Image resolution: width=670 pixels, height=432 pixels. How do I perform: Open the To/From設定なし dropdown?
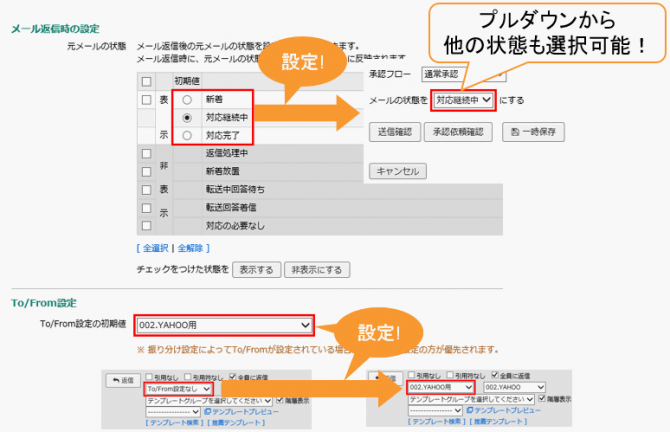[x=178, y=388]
